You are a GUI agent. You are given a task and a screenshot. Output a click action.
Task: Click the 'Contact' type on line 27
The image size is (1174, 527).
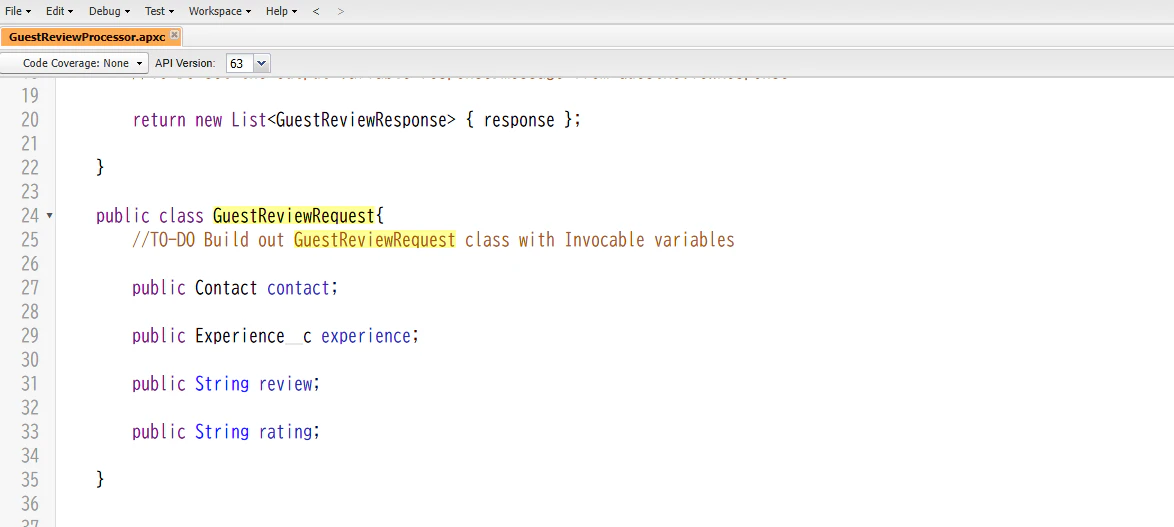click(x=226, y=287)
